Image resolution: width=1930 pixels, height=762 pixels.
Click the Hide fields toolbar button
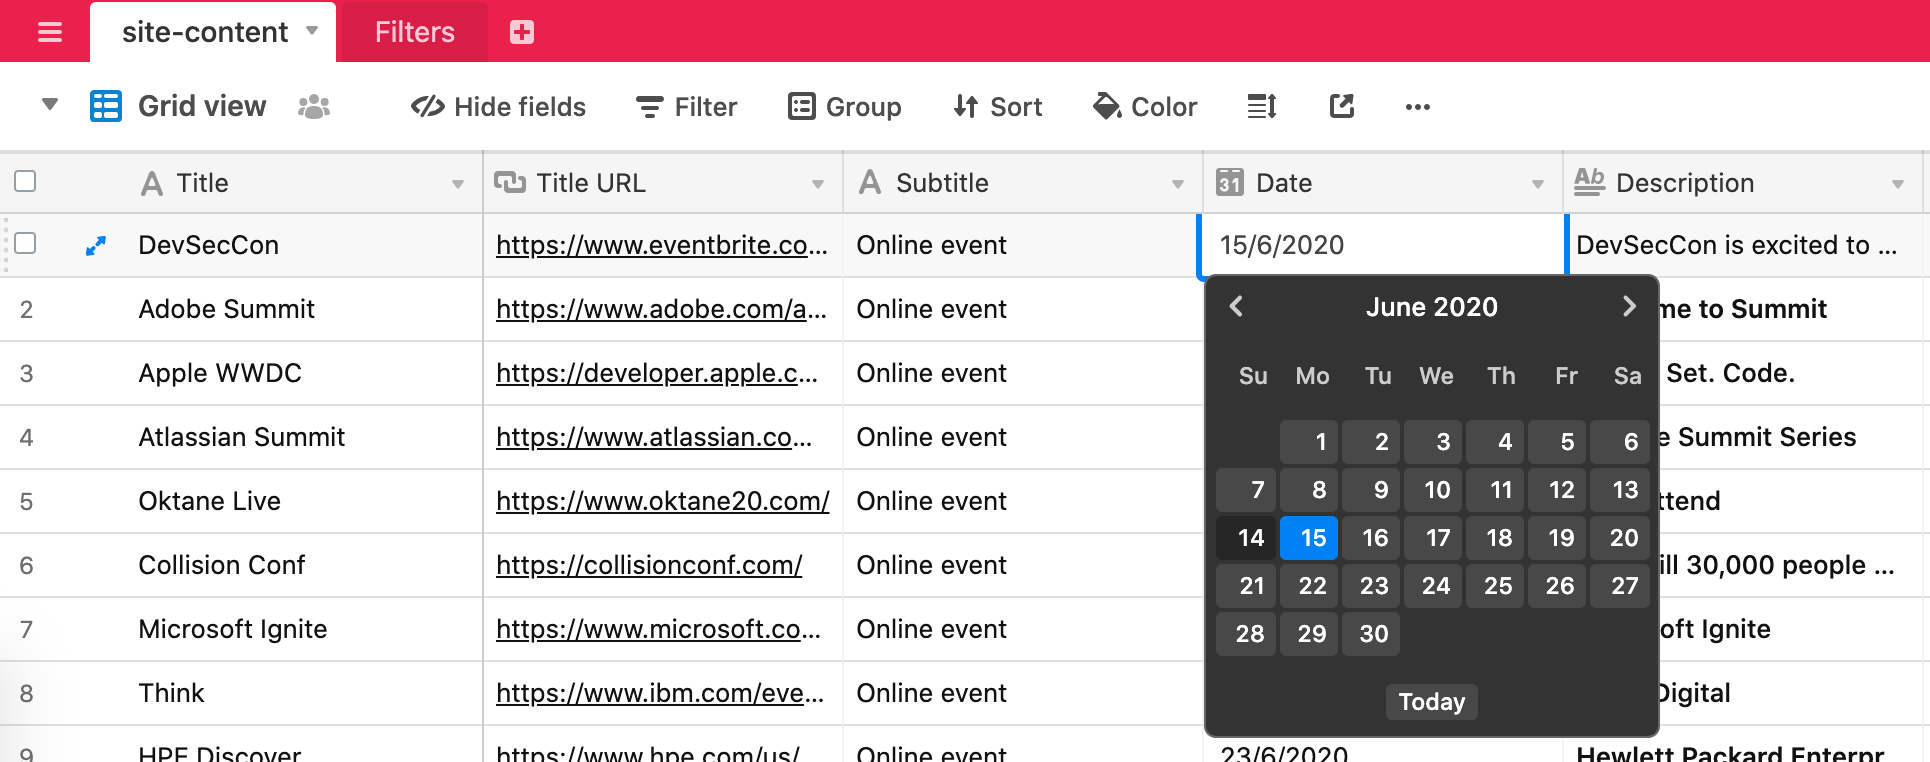tap(498, 107)
